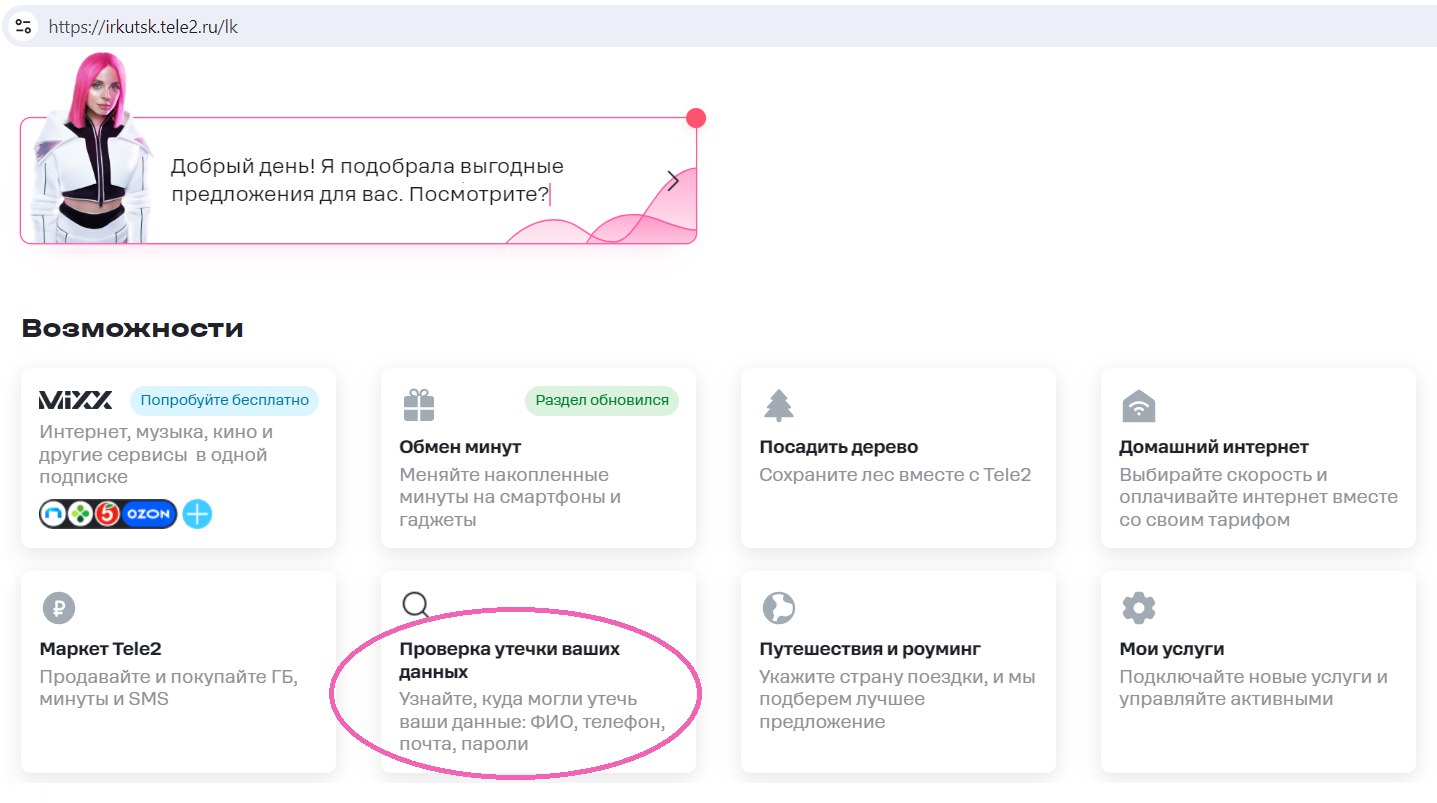The width and height of the screenshot is (1437, 803).
Task: Click the gift icon for Обмен минут
Action: pos(419,404)
